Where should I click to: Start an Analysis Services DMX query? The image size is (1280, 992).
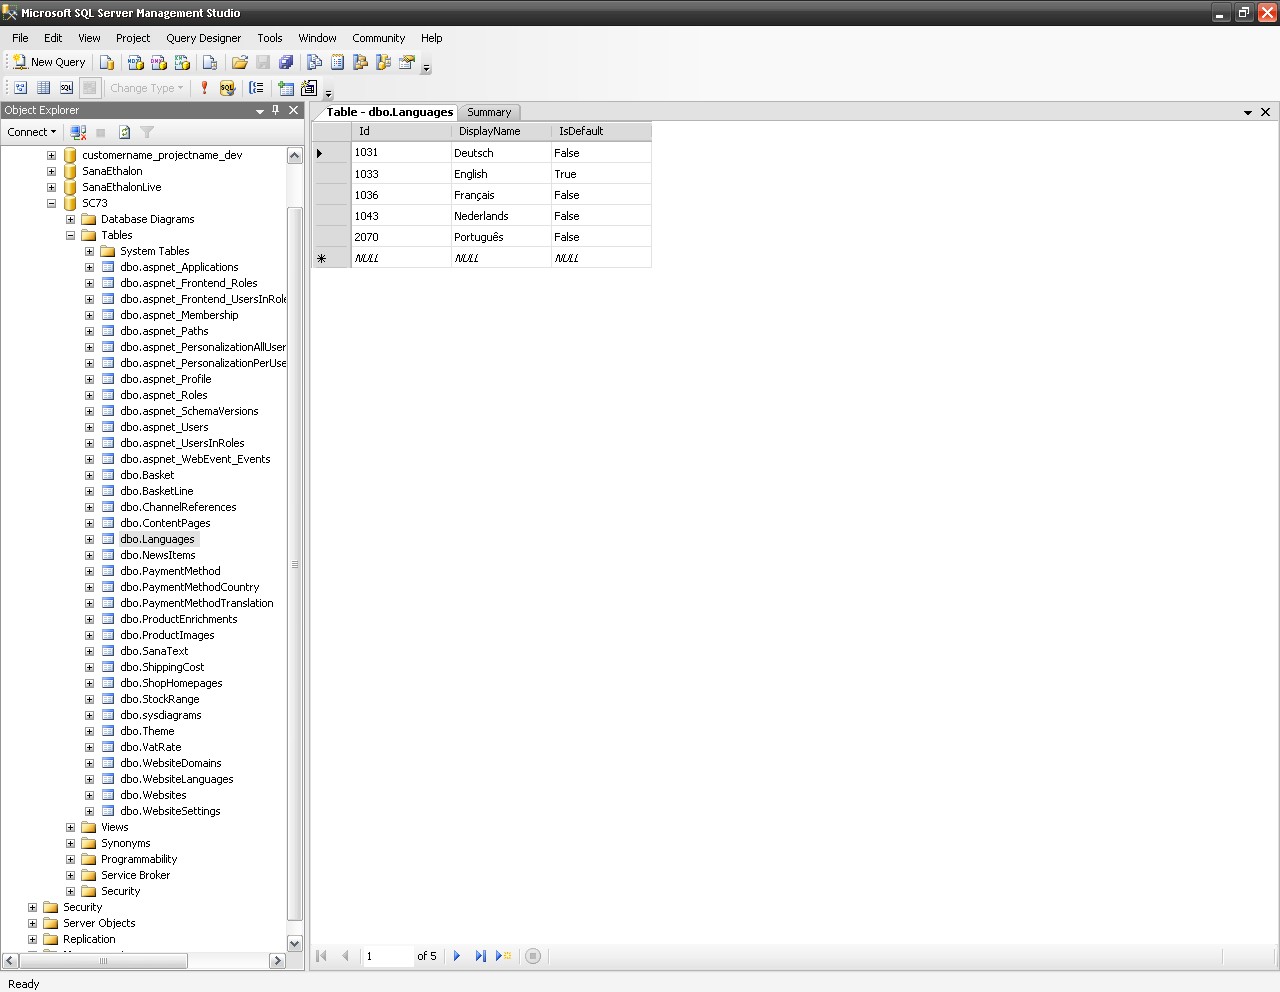158,62
